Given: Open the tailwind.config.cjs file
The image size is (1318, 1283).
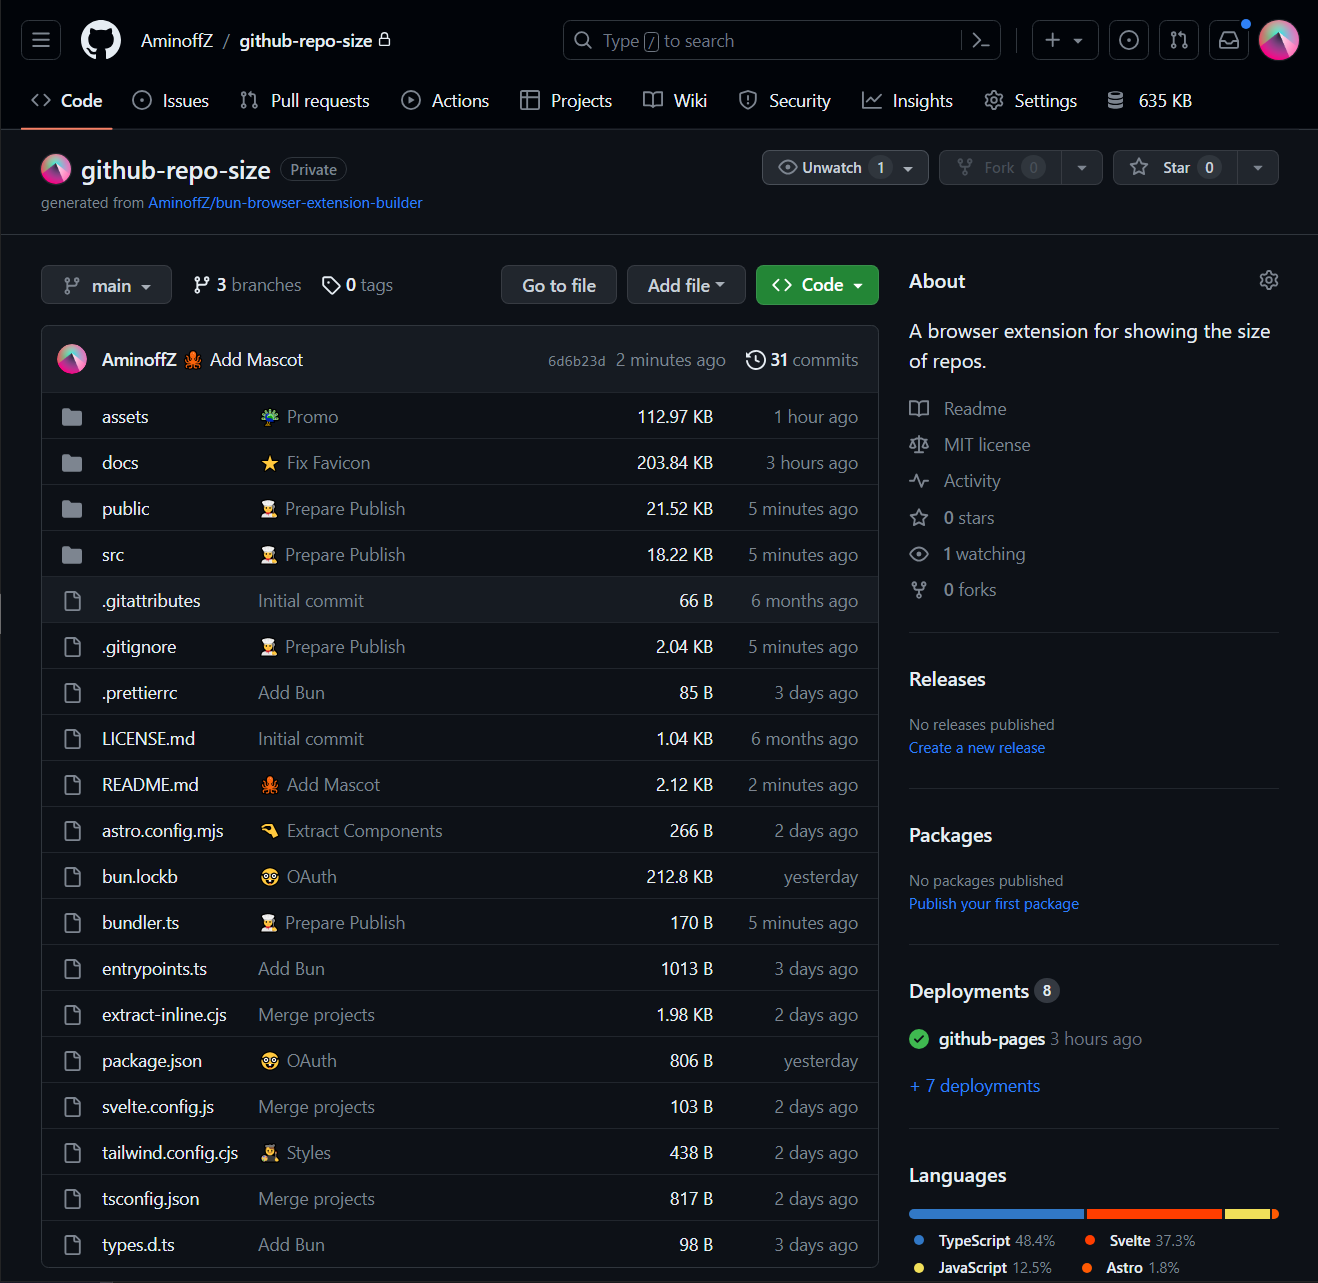Looking at the screenshot, I should pyautogui.click(x=170, y=1153).
